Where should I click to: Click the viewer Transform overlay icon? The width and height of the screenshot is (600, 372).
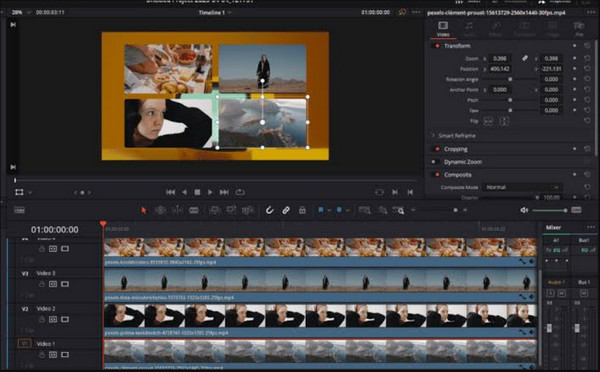(x=19, y=192)
